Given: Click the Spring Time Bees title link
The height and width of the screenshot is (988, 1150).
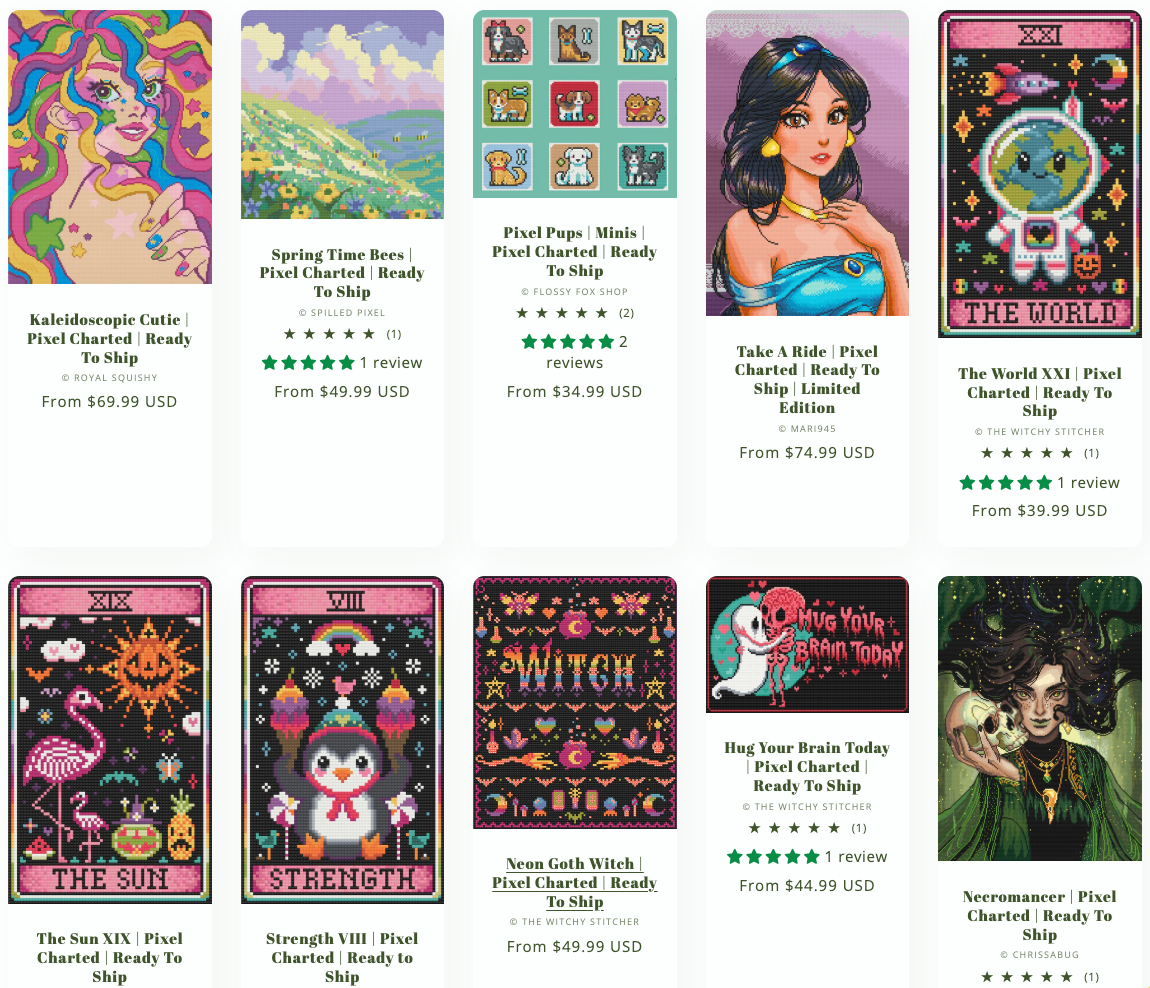Looking at the screenshot, I should tap(343, 273).
